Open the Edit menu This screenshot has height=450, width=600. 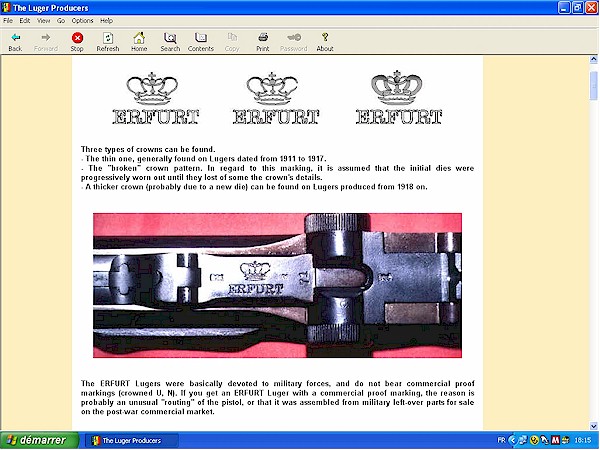pos(25,21)
